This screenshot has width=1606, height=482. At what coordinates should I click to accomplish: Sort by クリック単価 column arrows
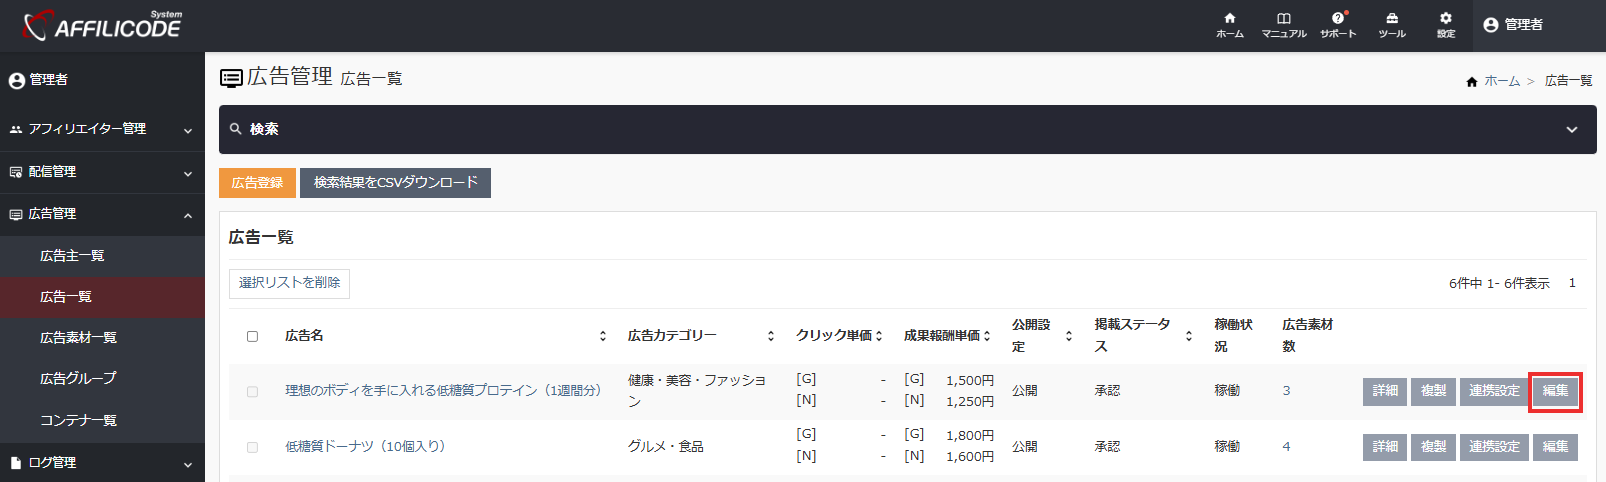[879, 336]
